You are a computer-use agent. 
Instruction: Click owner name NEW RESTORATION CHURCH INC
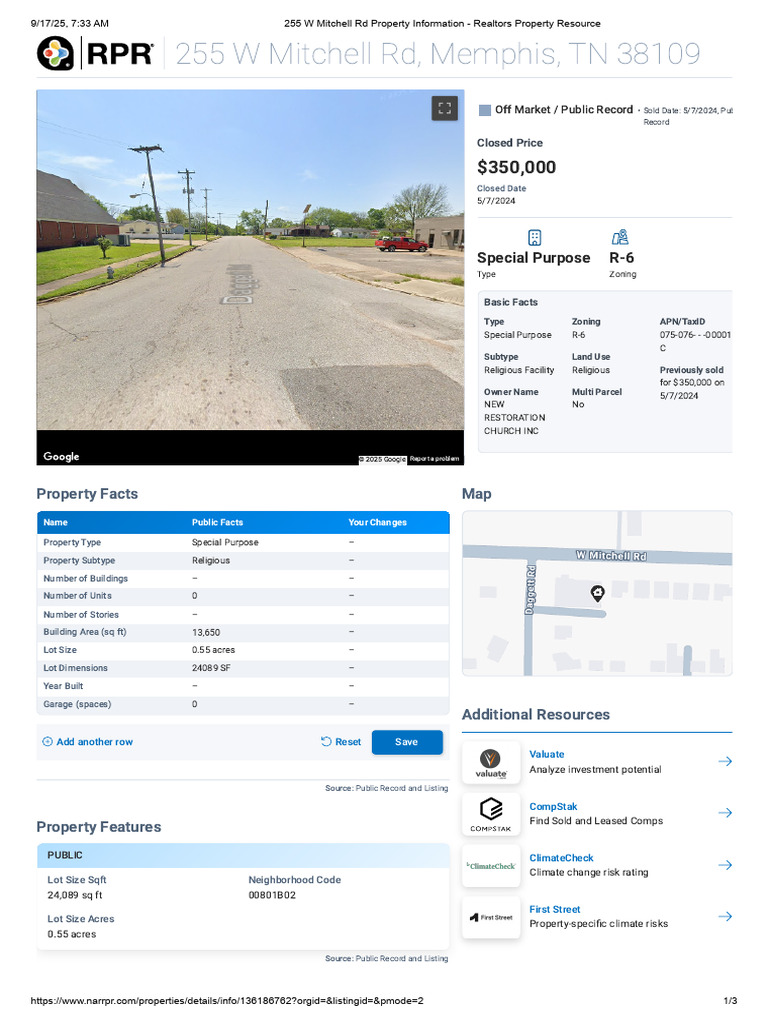[515, 418]
